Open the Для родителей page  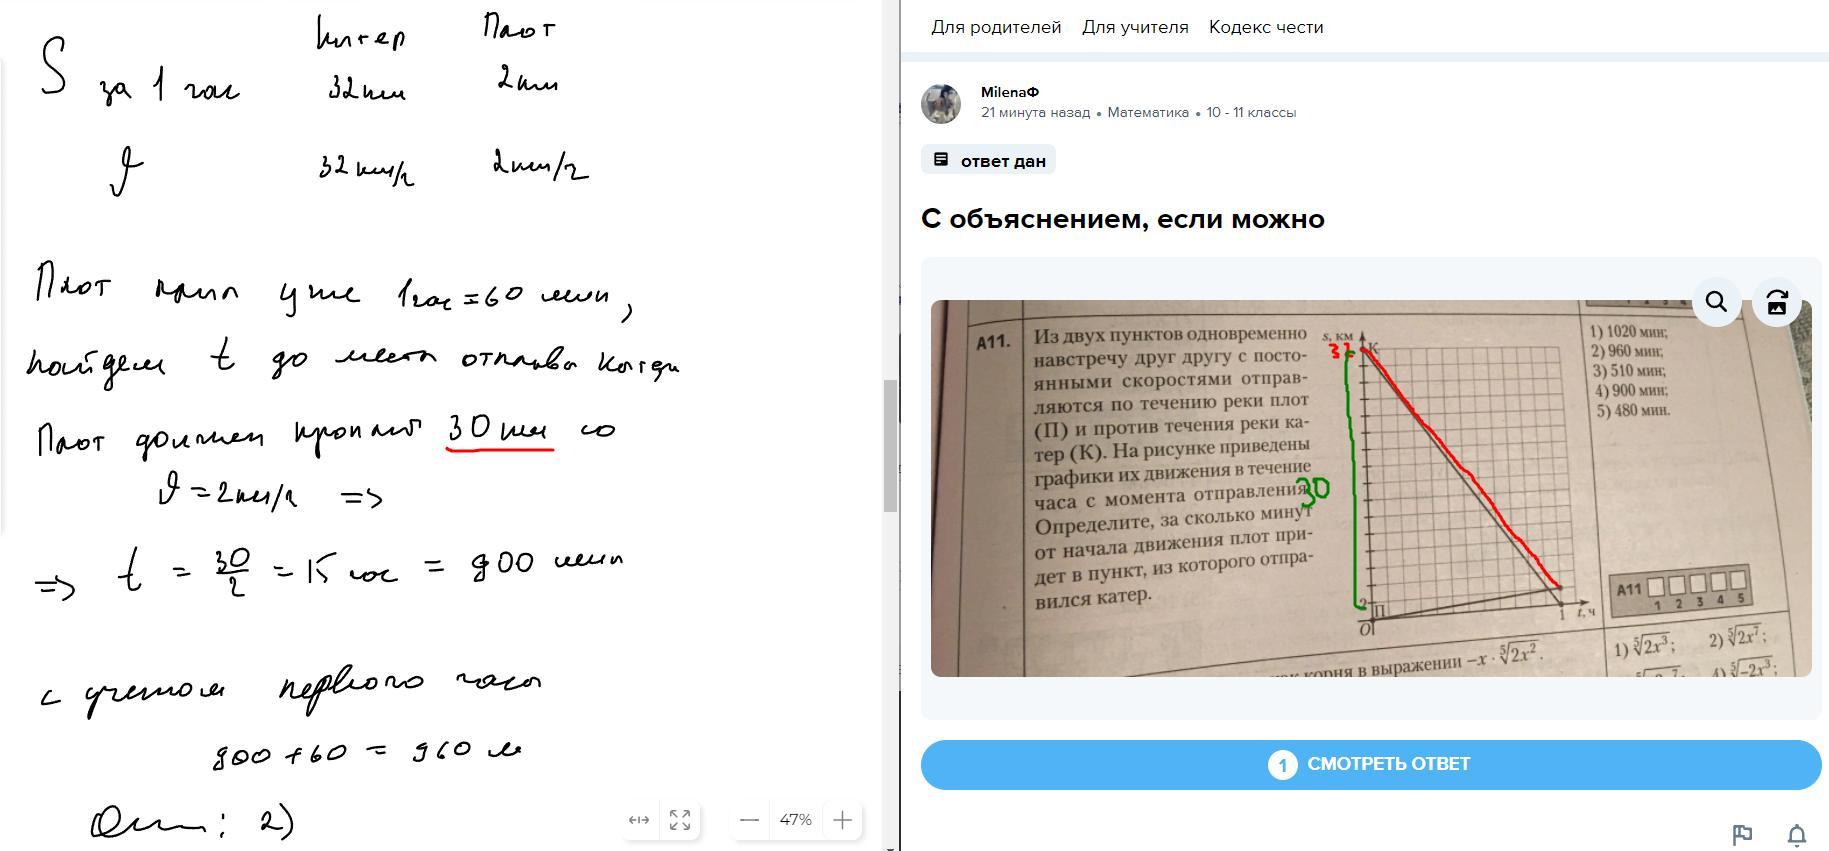pos(996,27)
